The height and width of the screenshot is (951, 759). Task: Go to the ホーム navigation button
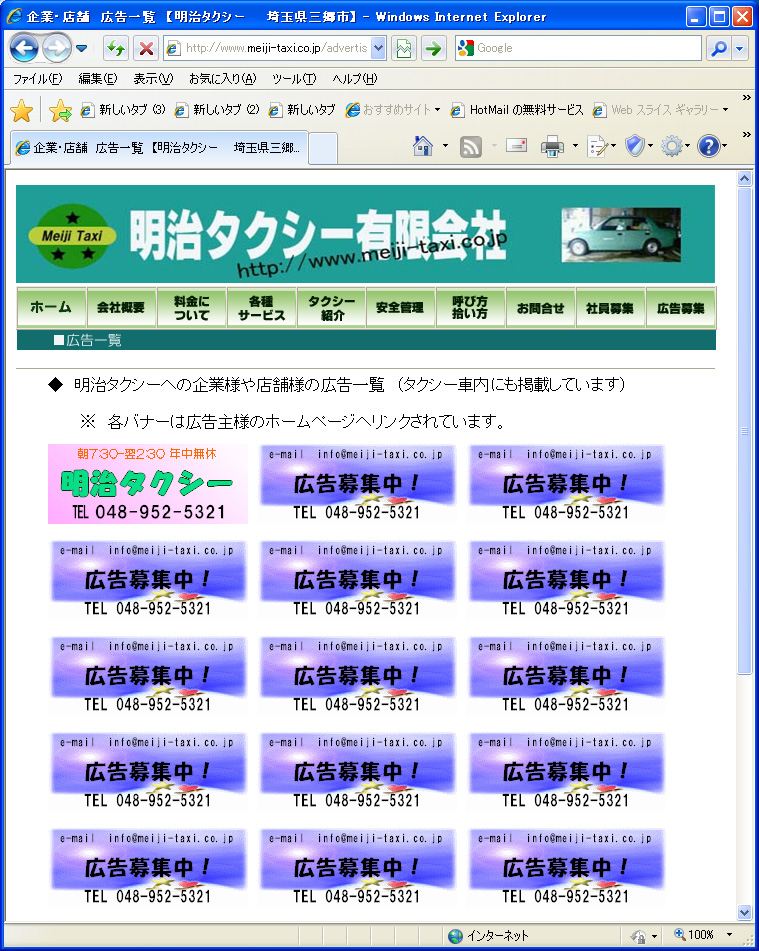(x=51, y=308)
